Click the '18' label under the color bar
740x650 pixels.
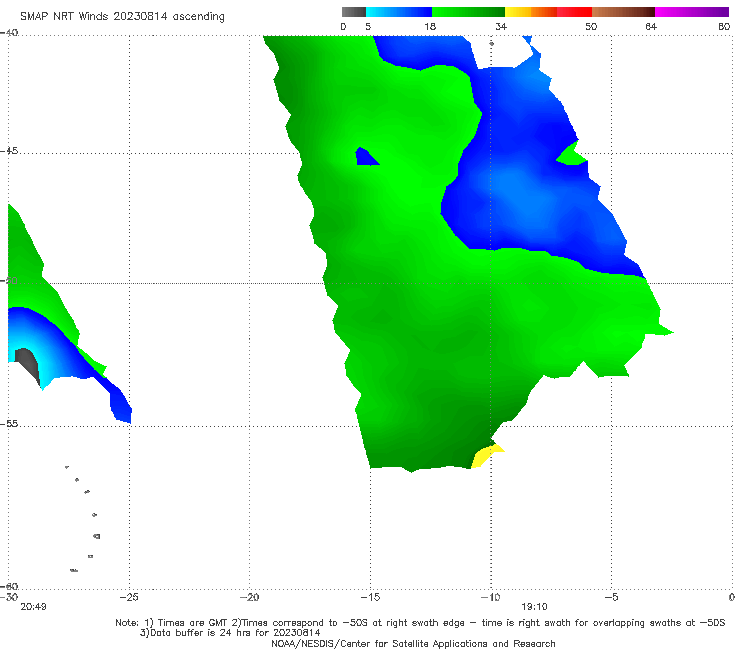point(430,26)
